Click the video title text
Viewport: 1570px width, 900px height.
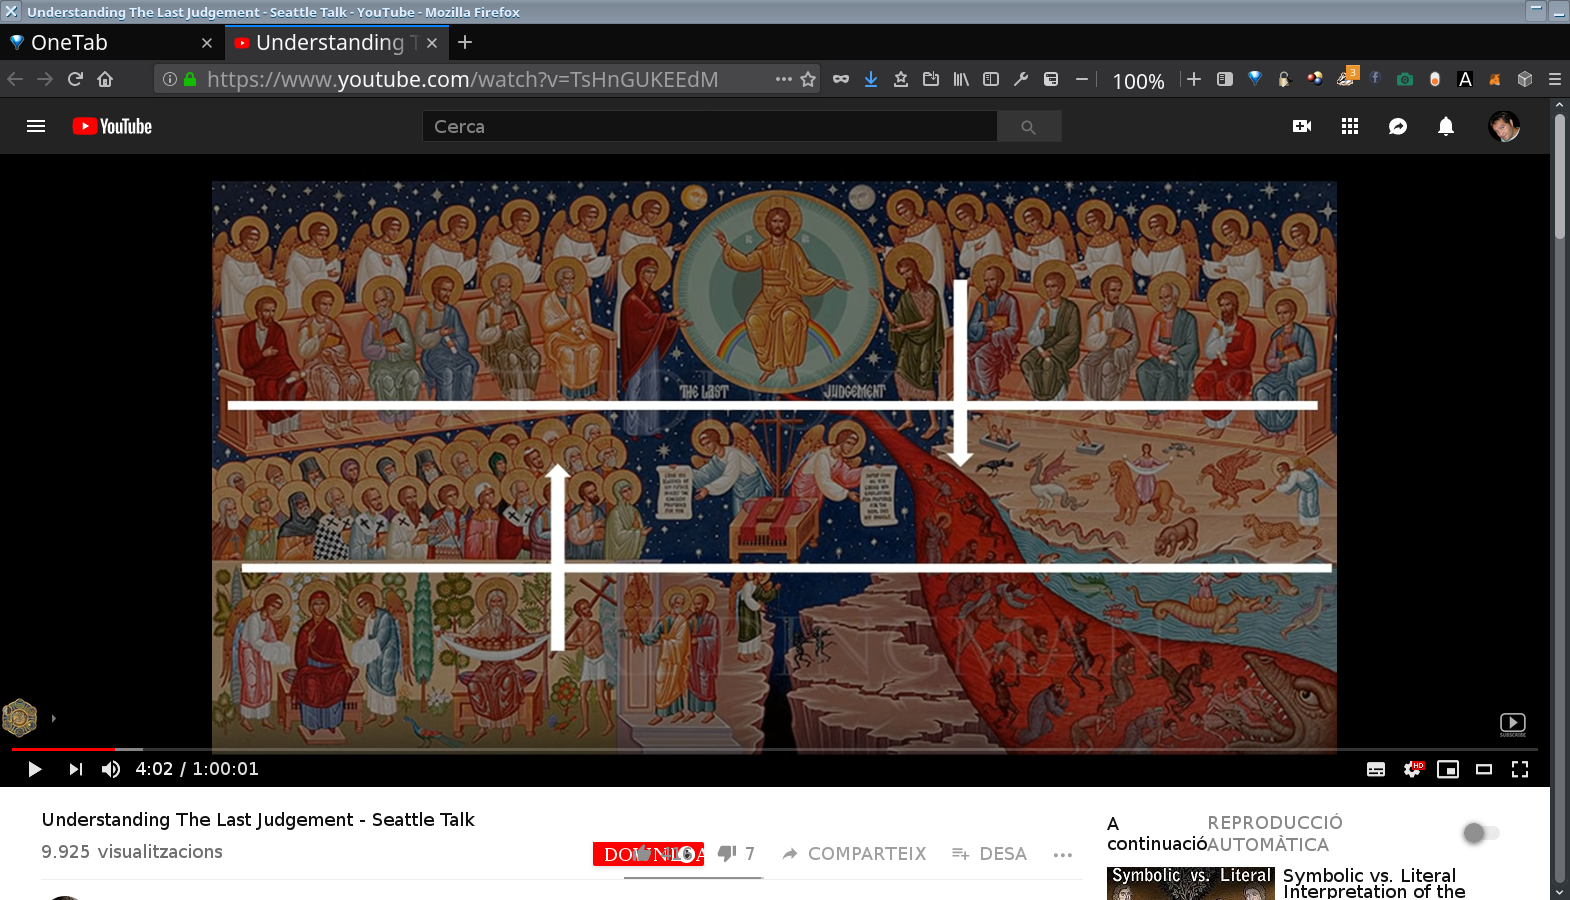coord(258,819)
